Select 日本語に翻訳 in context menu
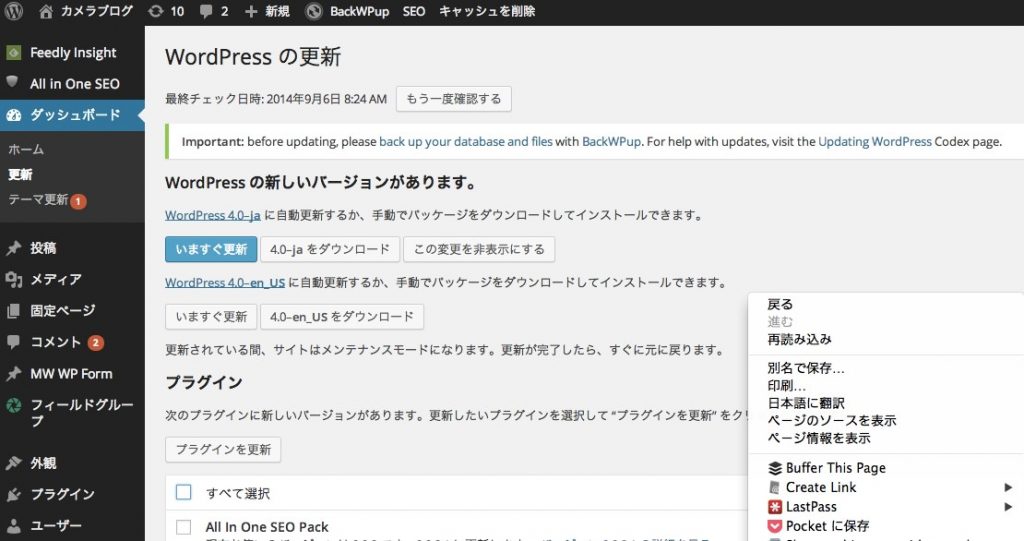This screenshot has height=541, width=1024. [x=806, y=403]
